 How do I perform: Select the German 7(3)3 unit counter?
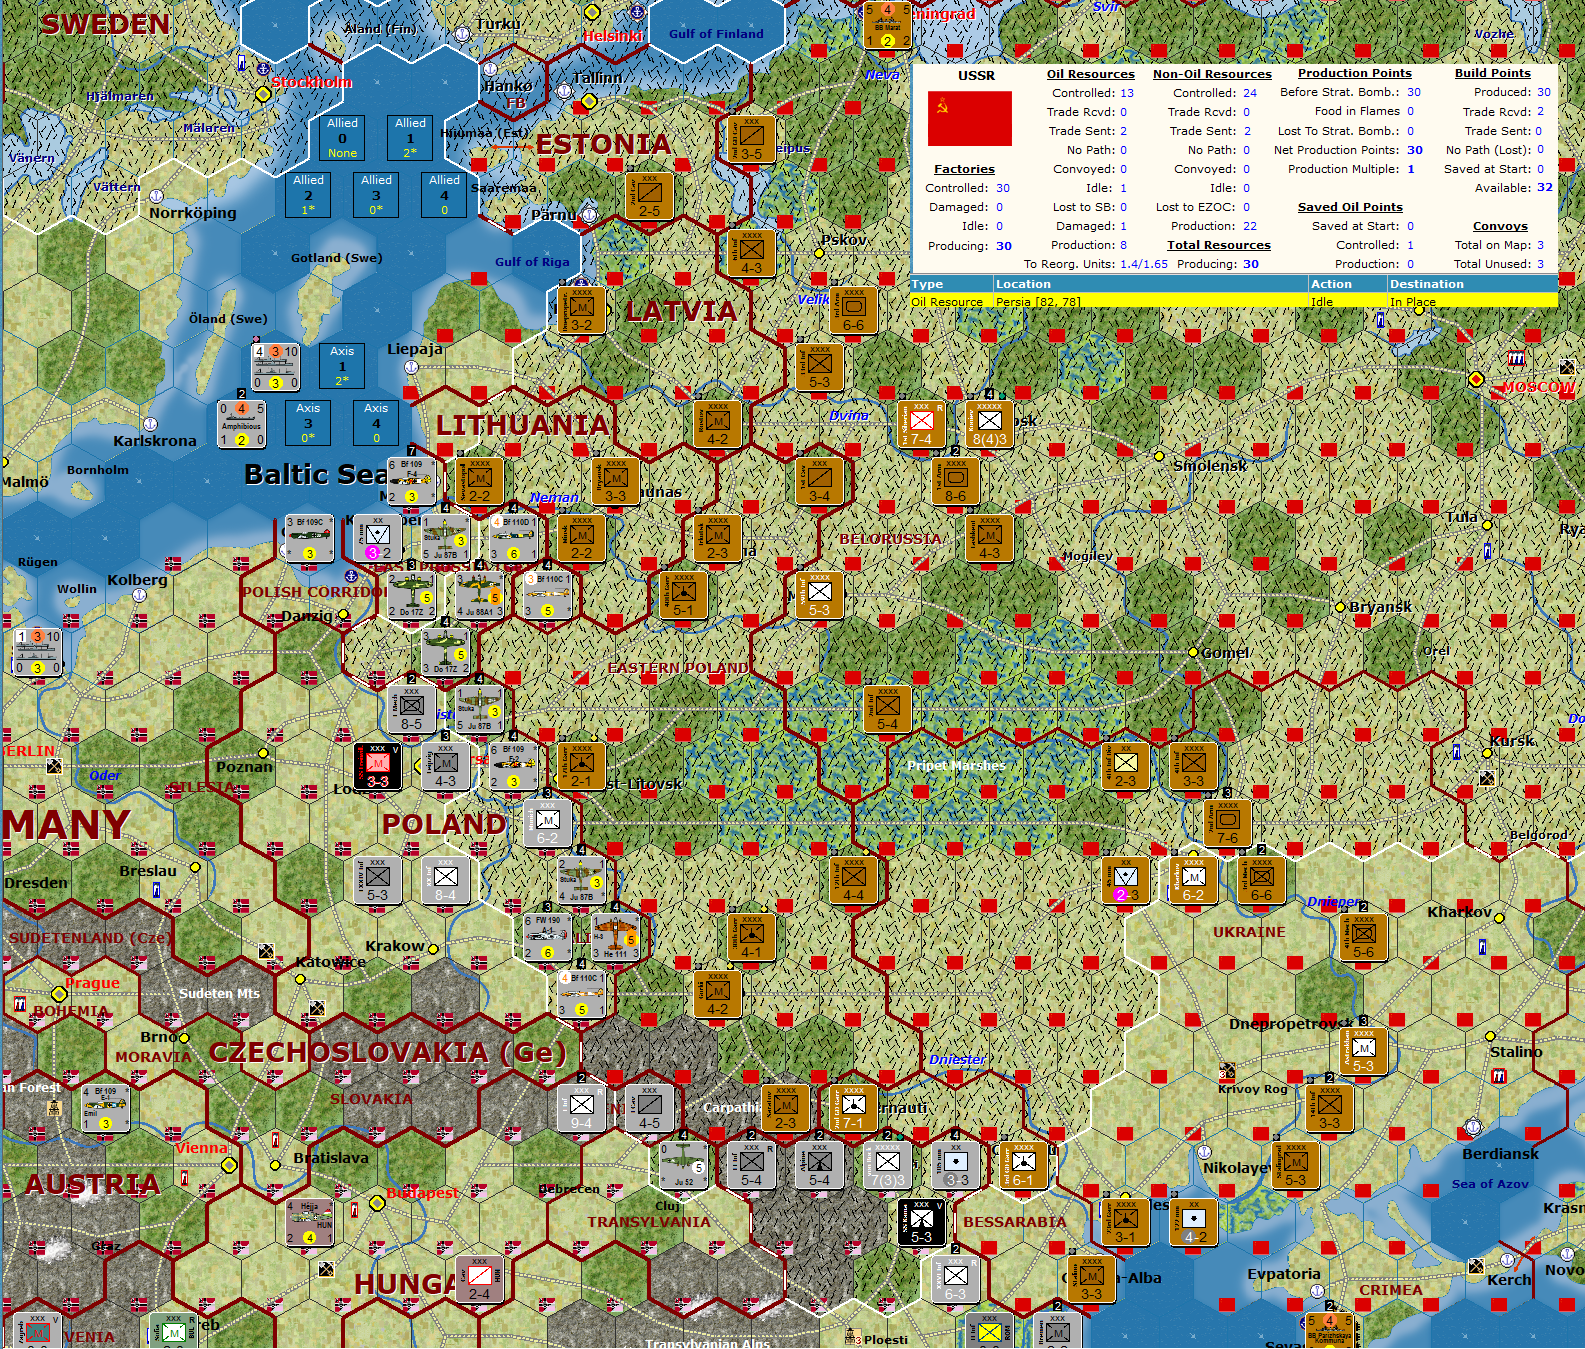(887, 1165)
